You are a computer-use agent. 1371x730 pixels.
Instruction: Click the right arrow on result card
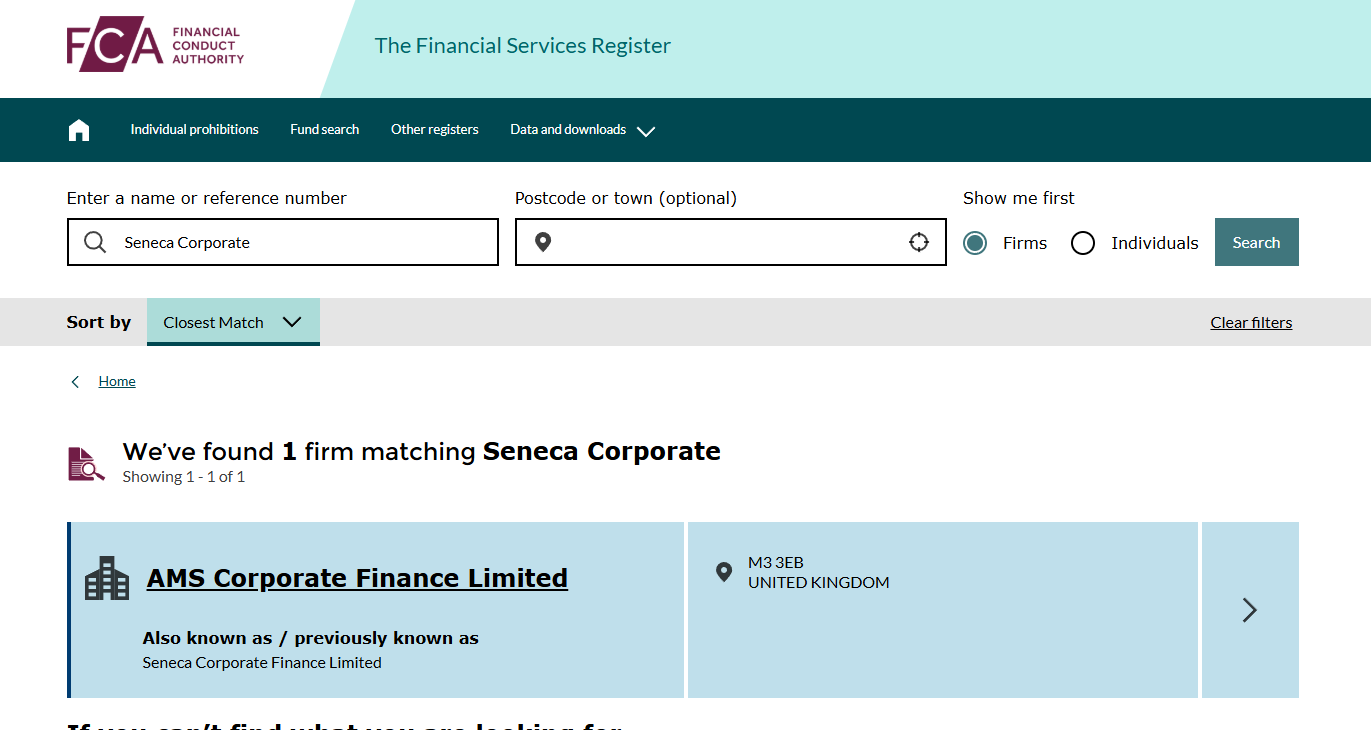1249,610
